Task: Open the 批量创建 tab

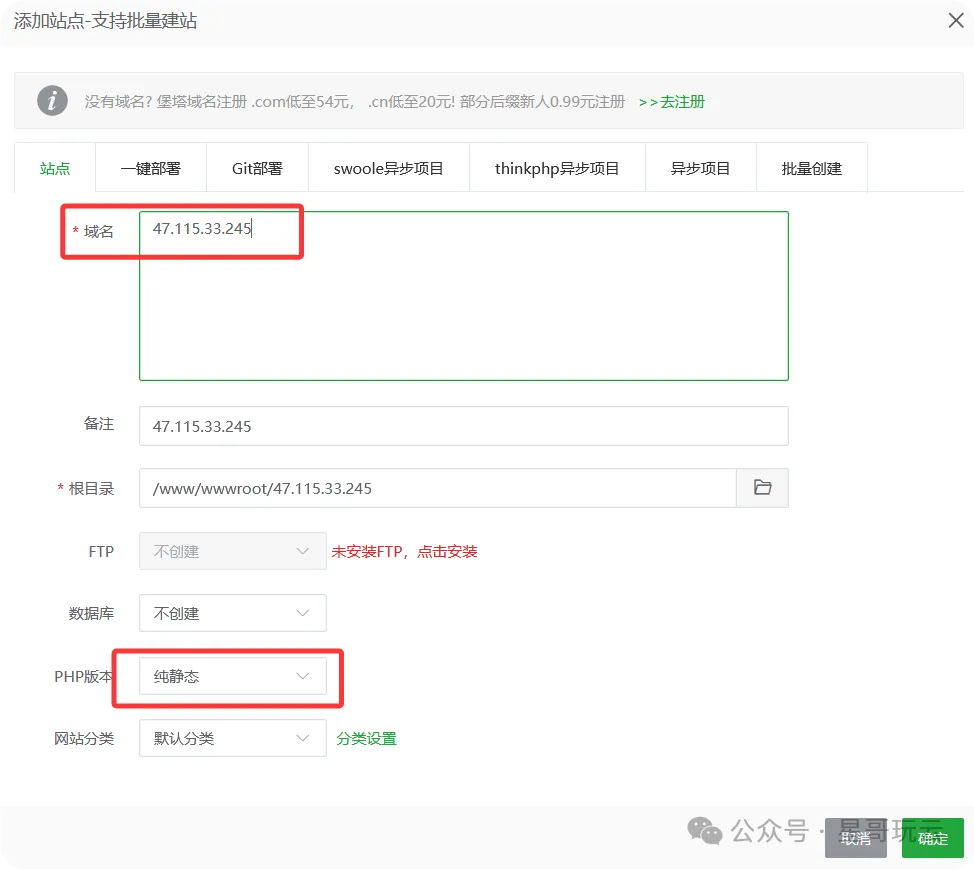Action: (x=811, y=167)
